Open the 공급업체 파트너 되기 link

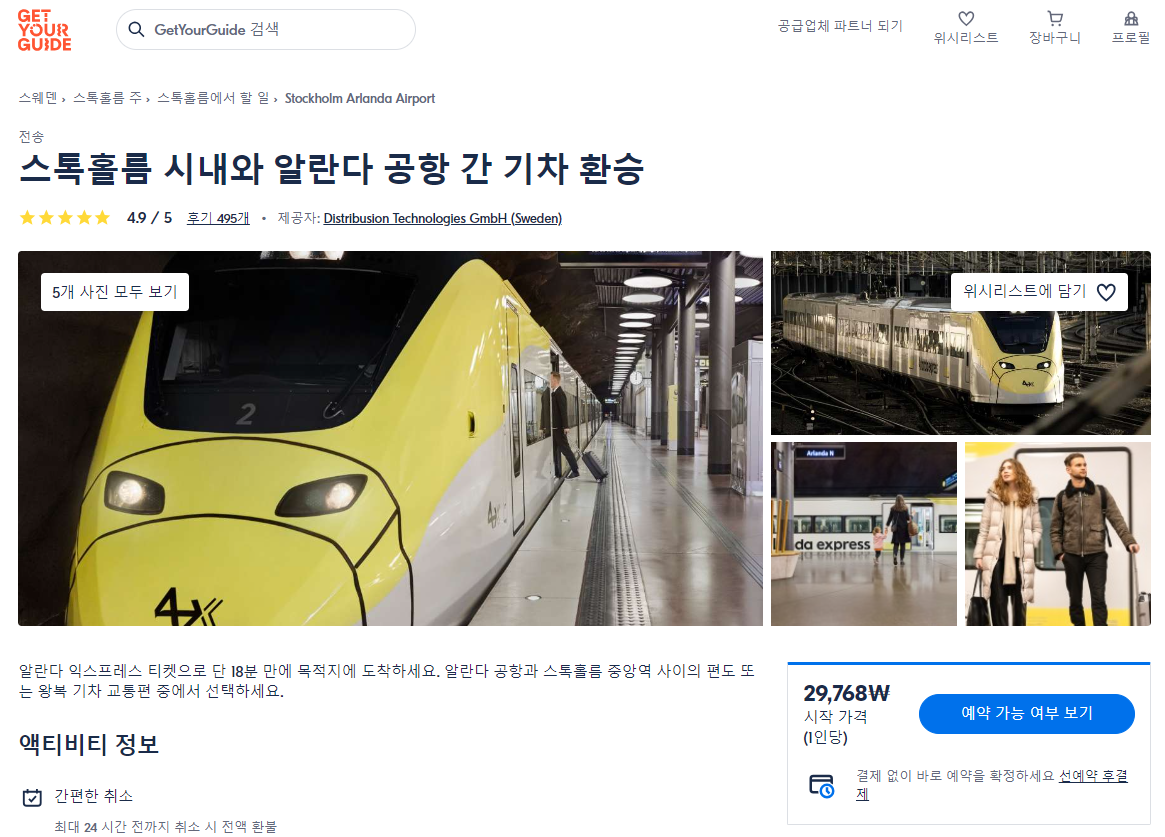[840, 26]
